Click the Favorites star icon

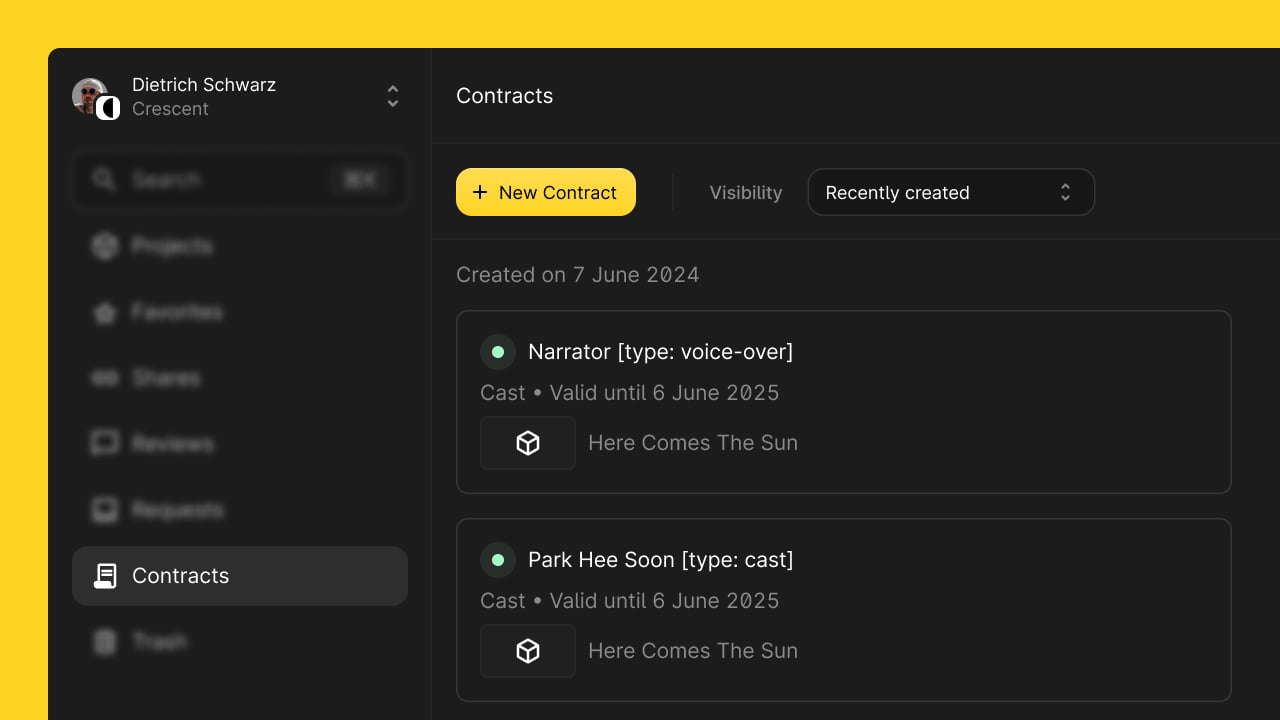(105, 312)
